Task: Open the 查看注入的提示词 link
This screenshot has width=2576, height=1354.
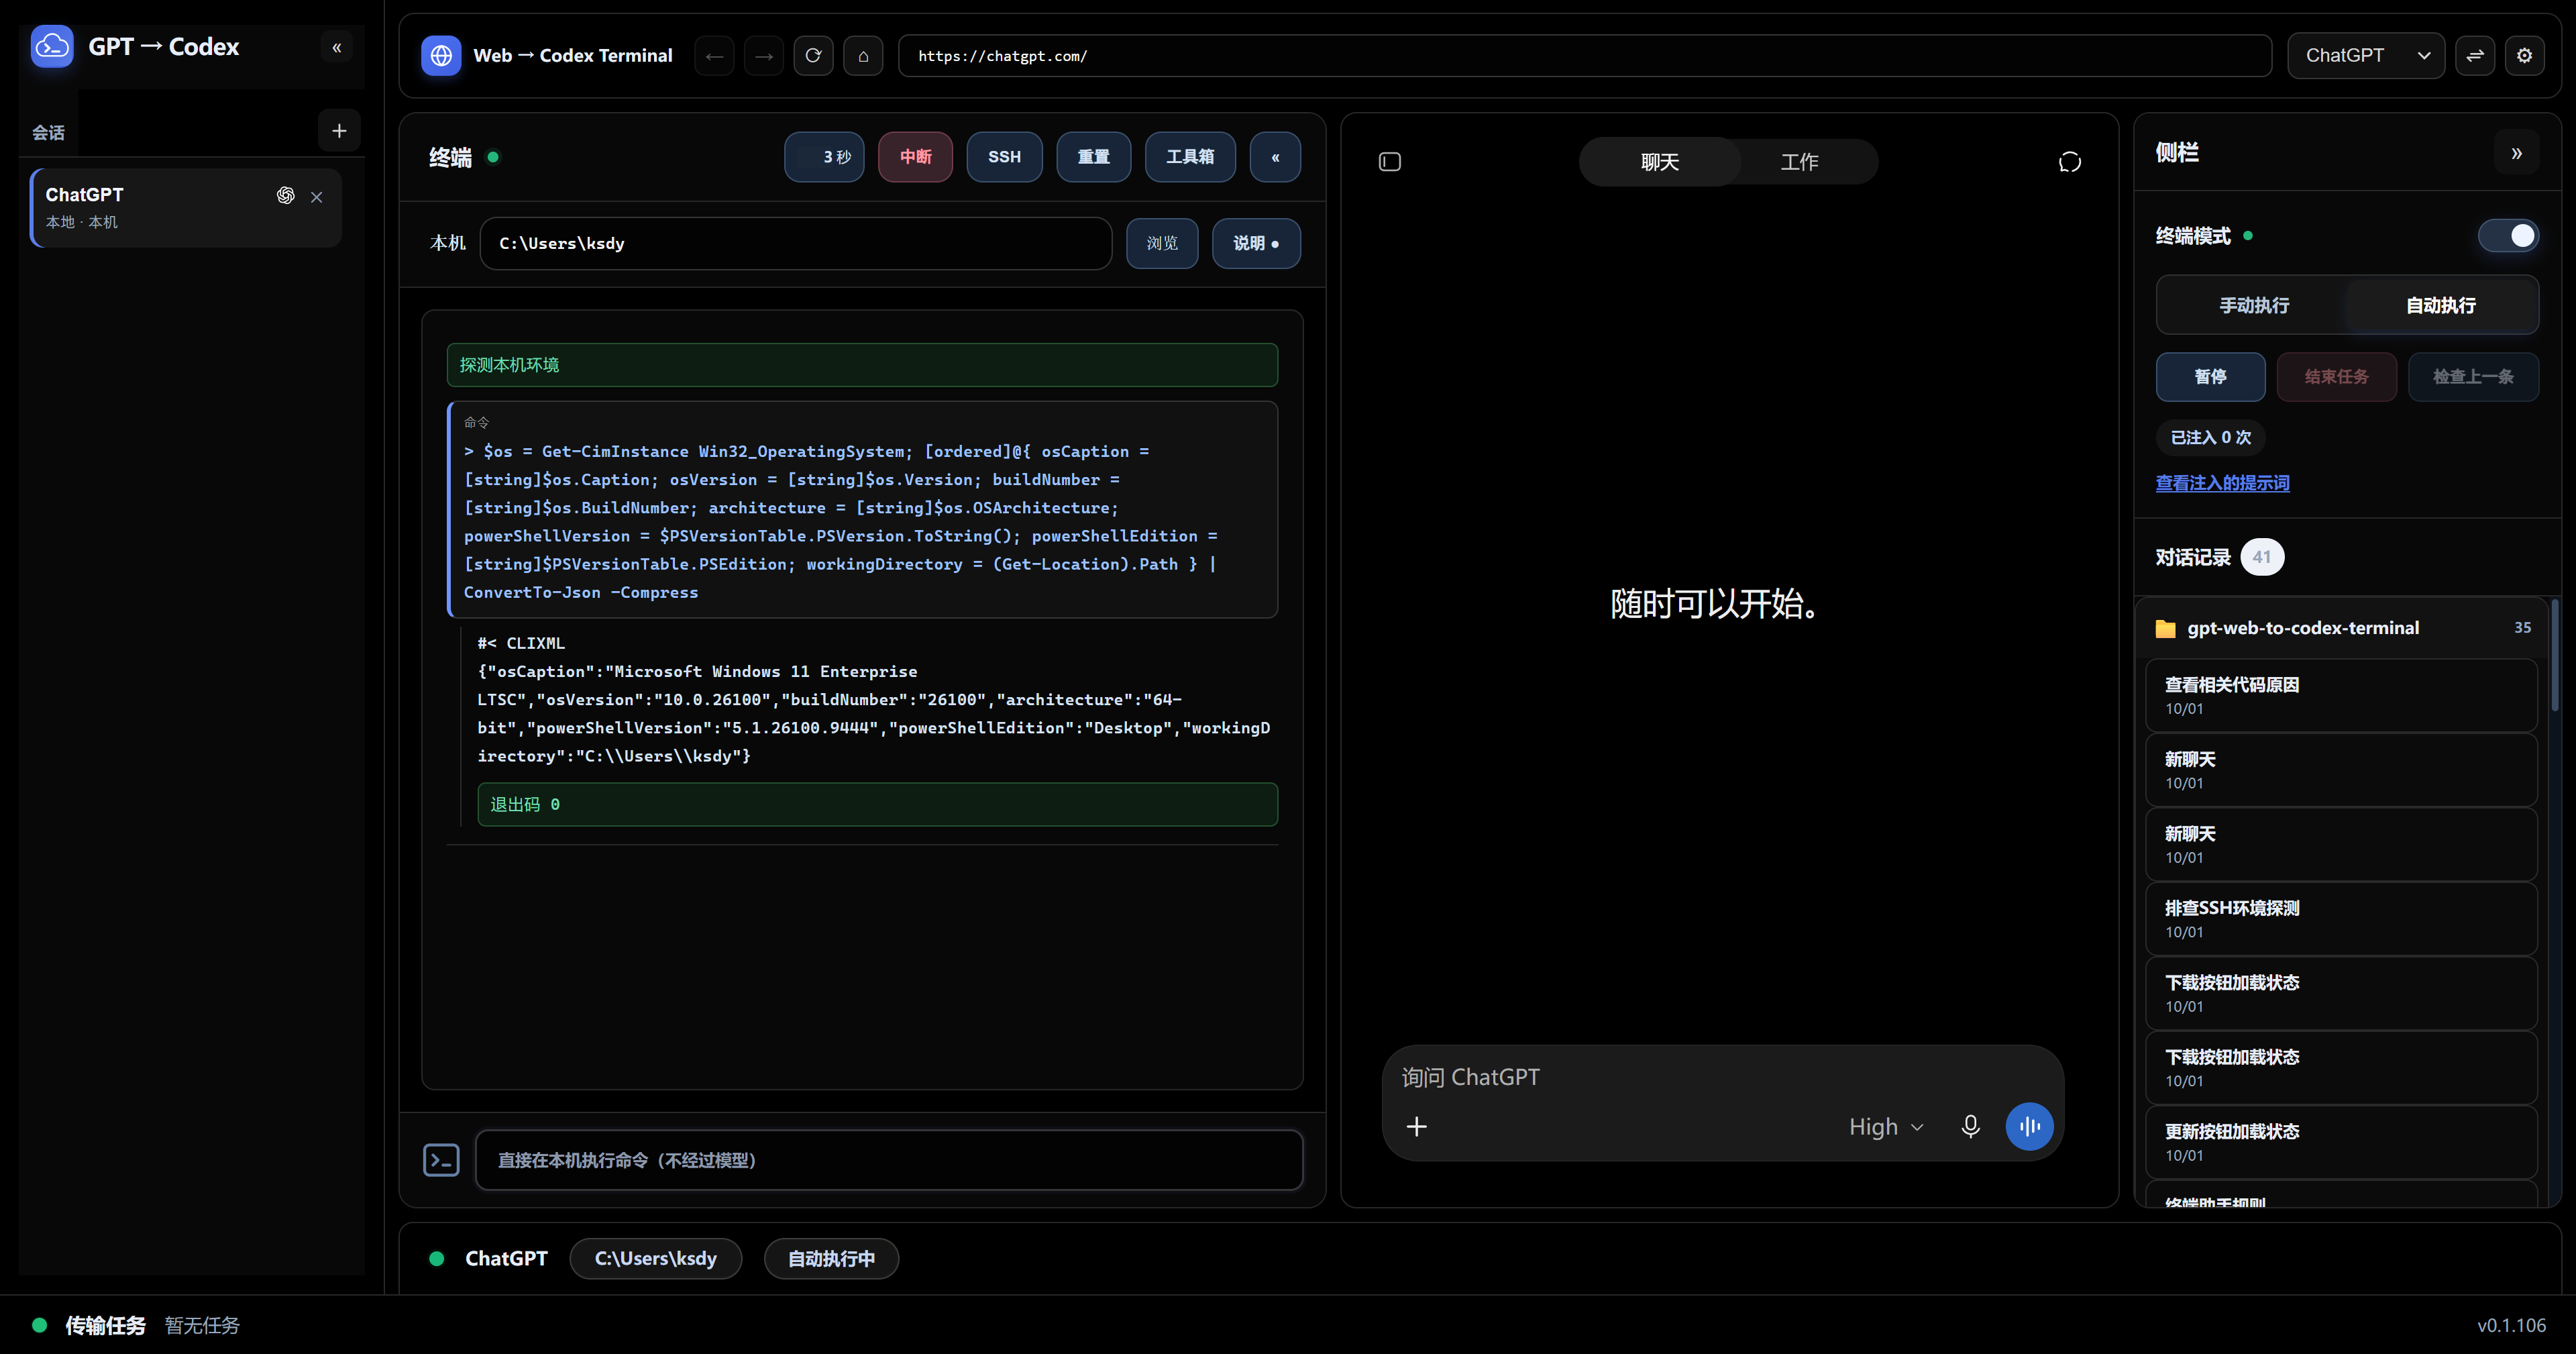Action: (x=2222, y=483)
